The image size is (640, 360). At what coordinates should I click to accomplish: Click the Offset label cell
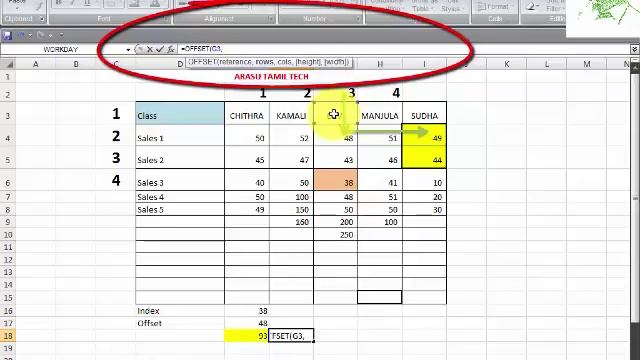(180, 323)
